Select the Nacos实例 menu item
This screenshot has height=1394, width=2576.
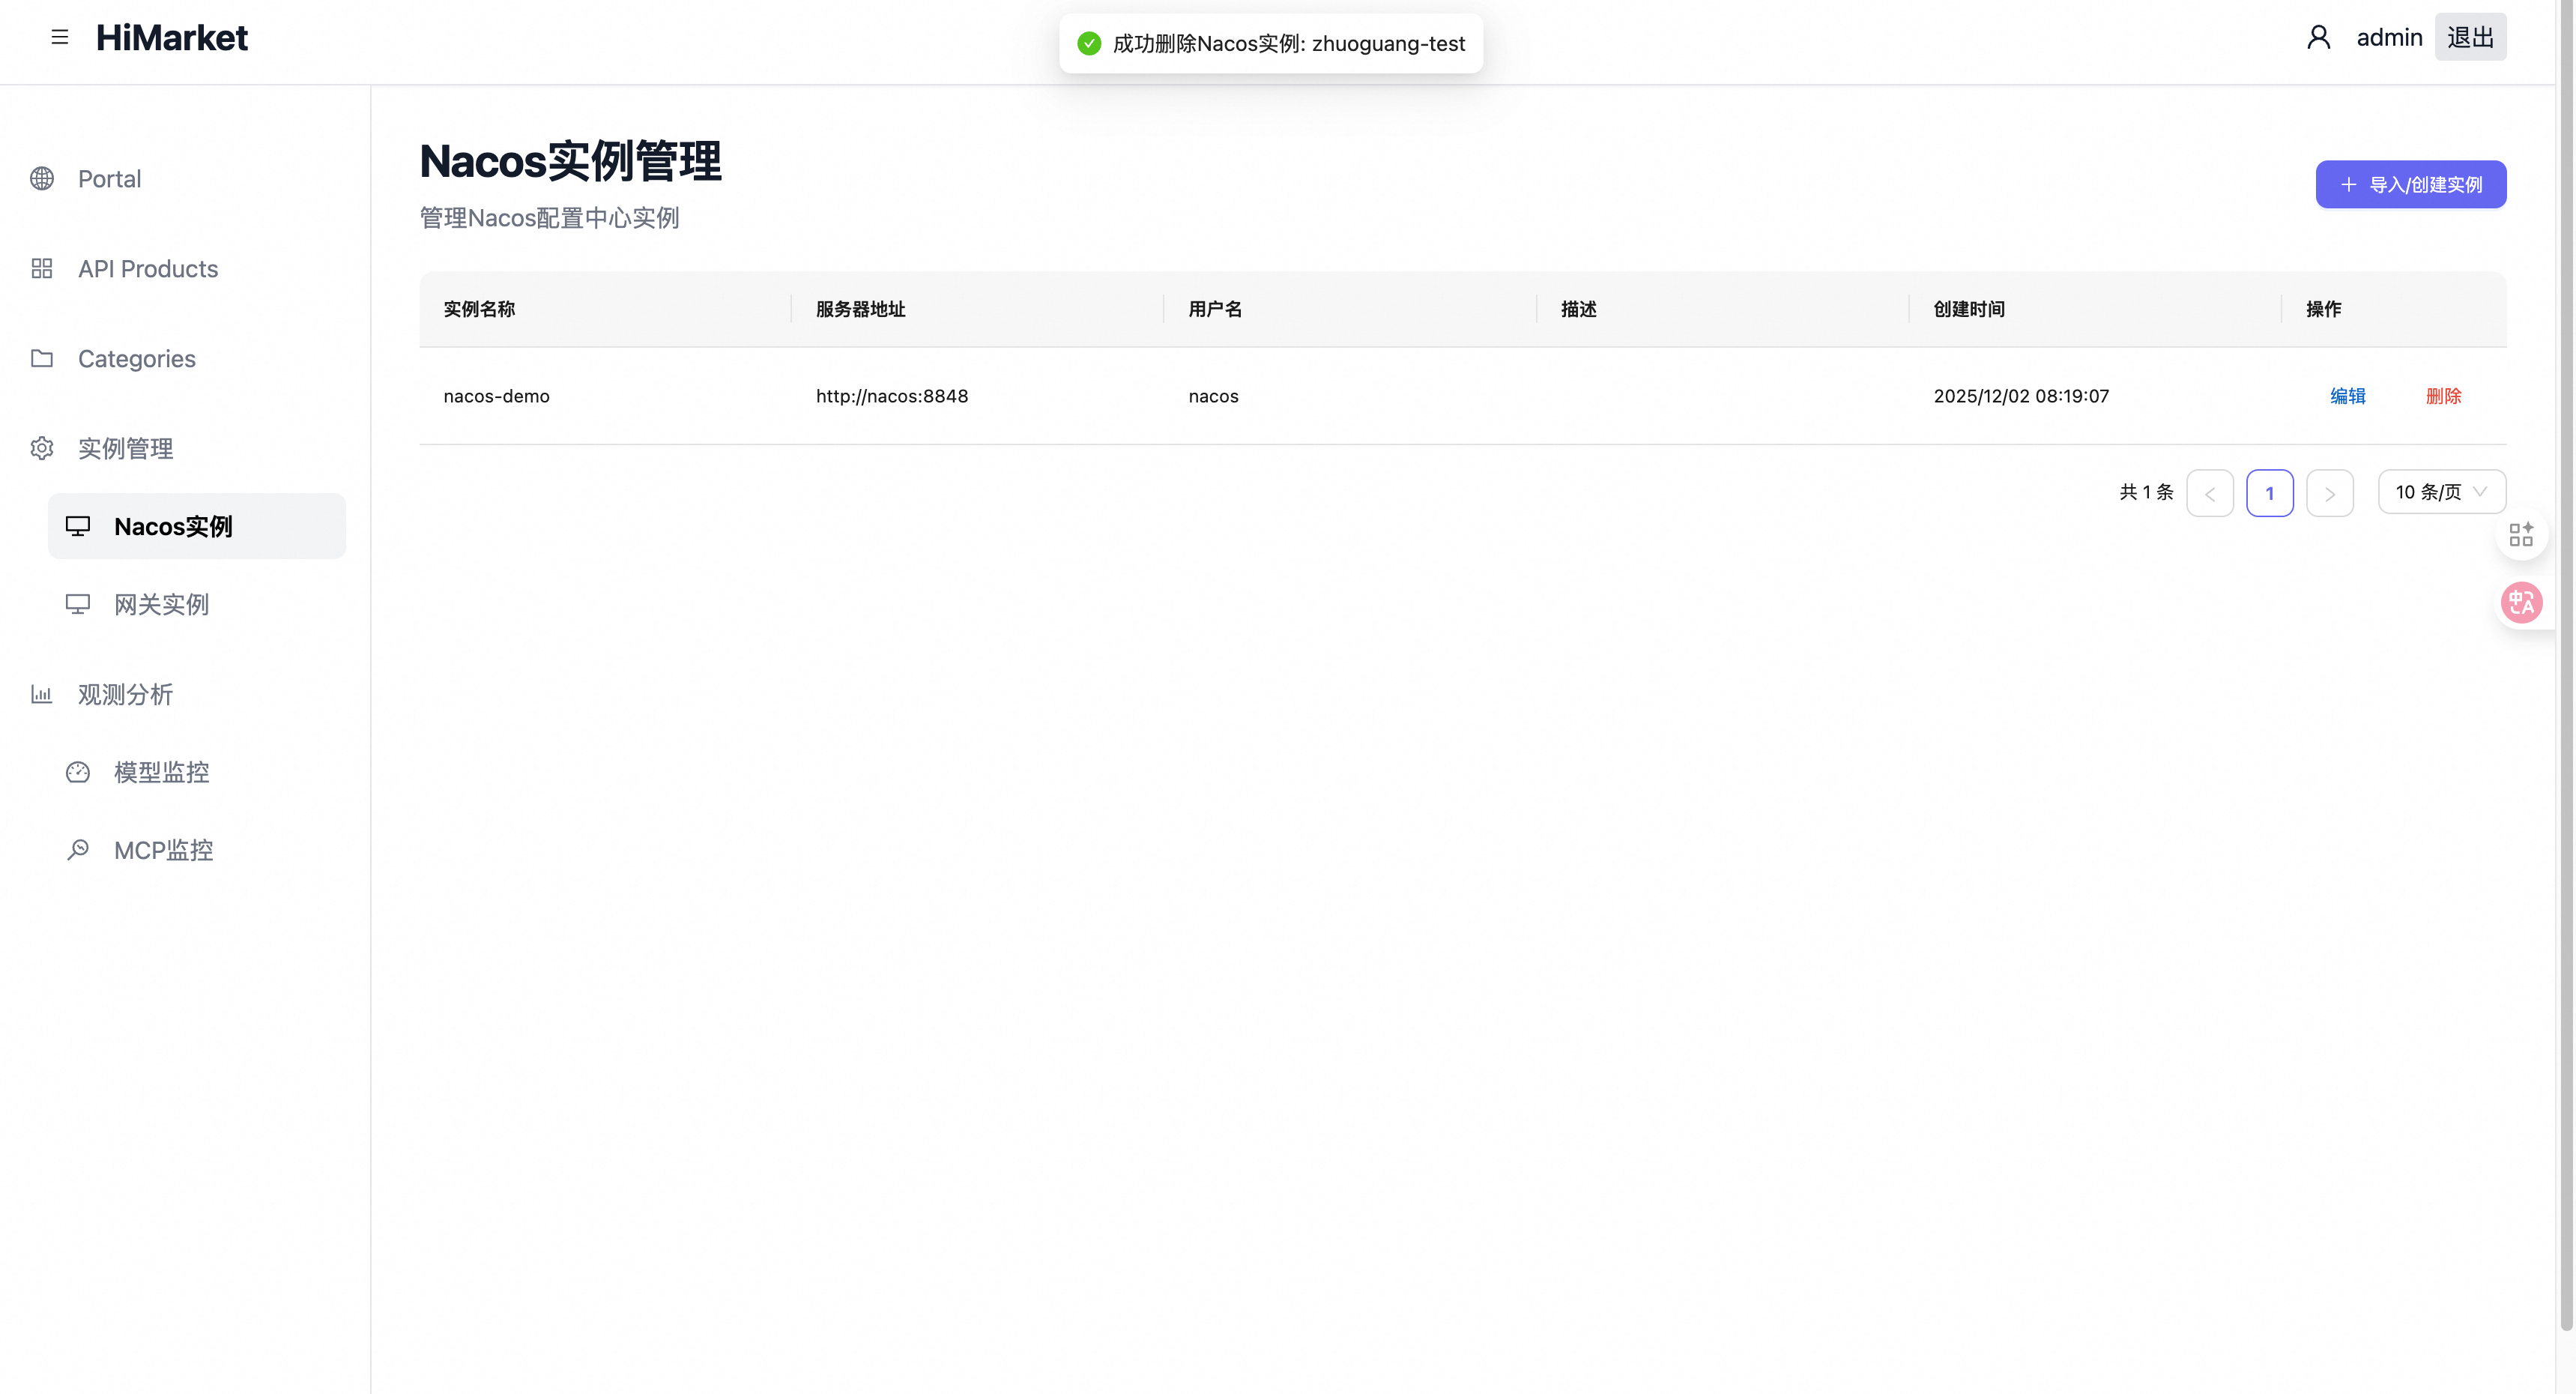[174, 526]
